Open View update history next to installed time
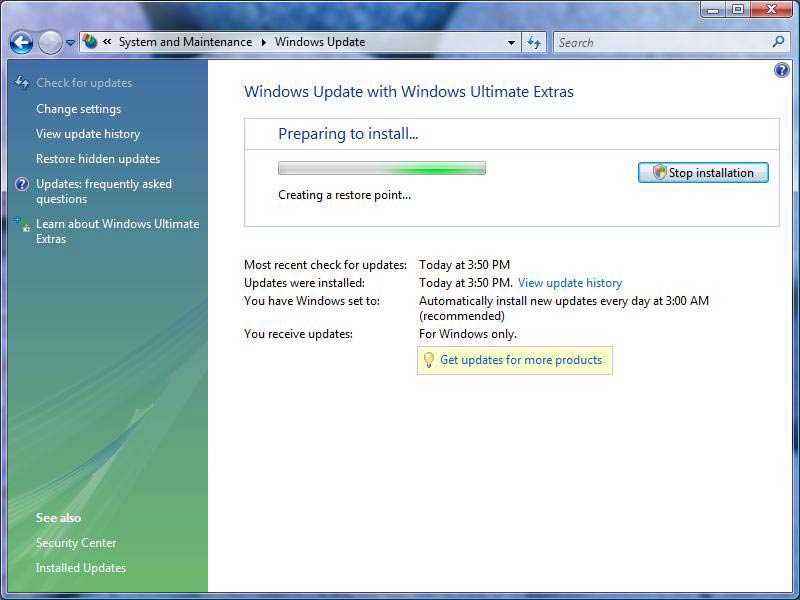Screen dimensions: 800x600 coord(570,283)
